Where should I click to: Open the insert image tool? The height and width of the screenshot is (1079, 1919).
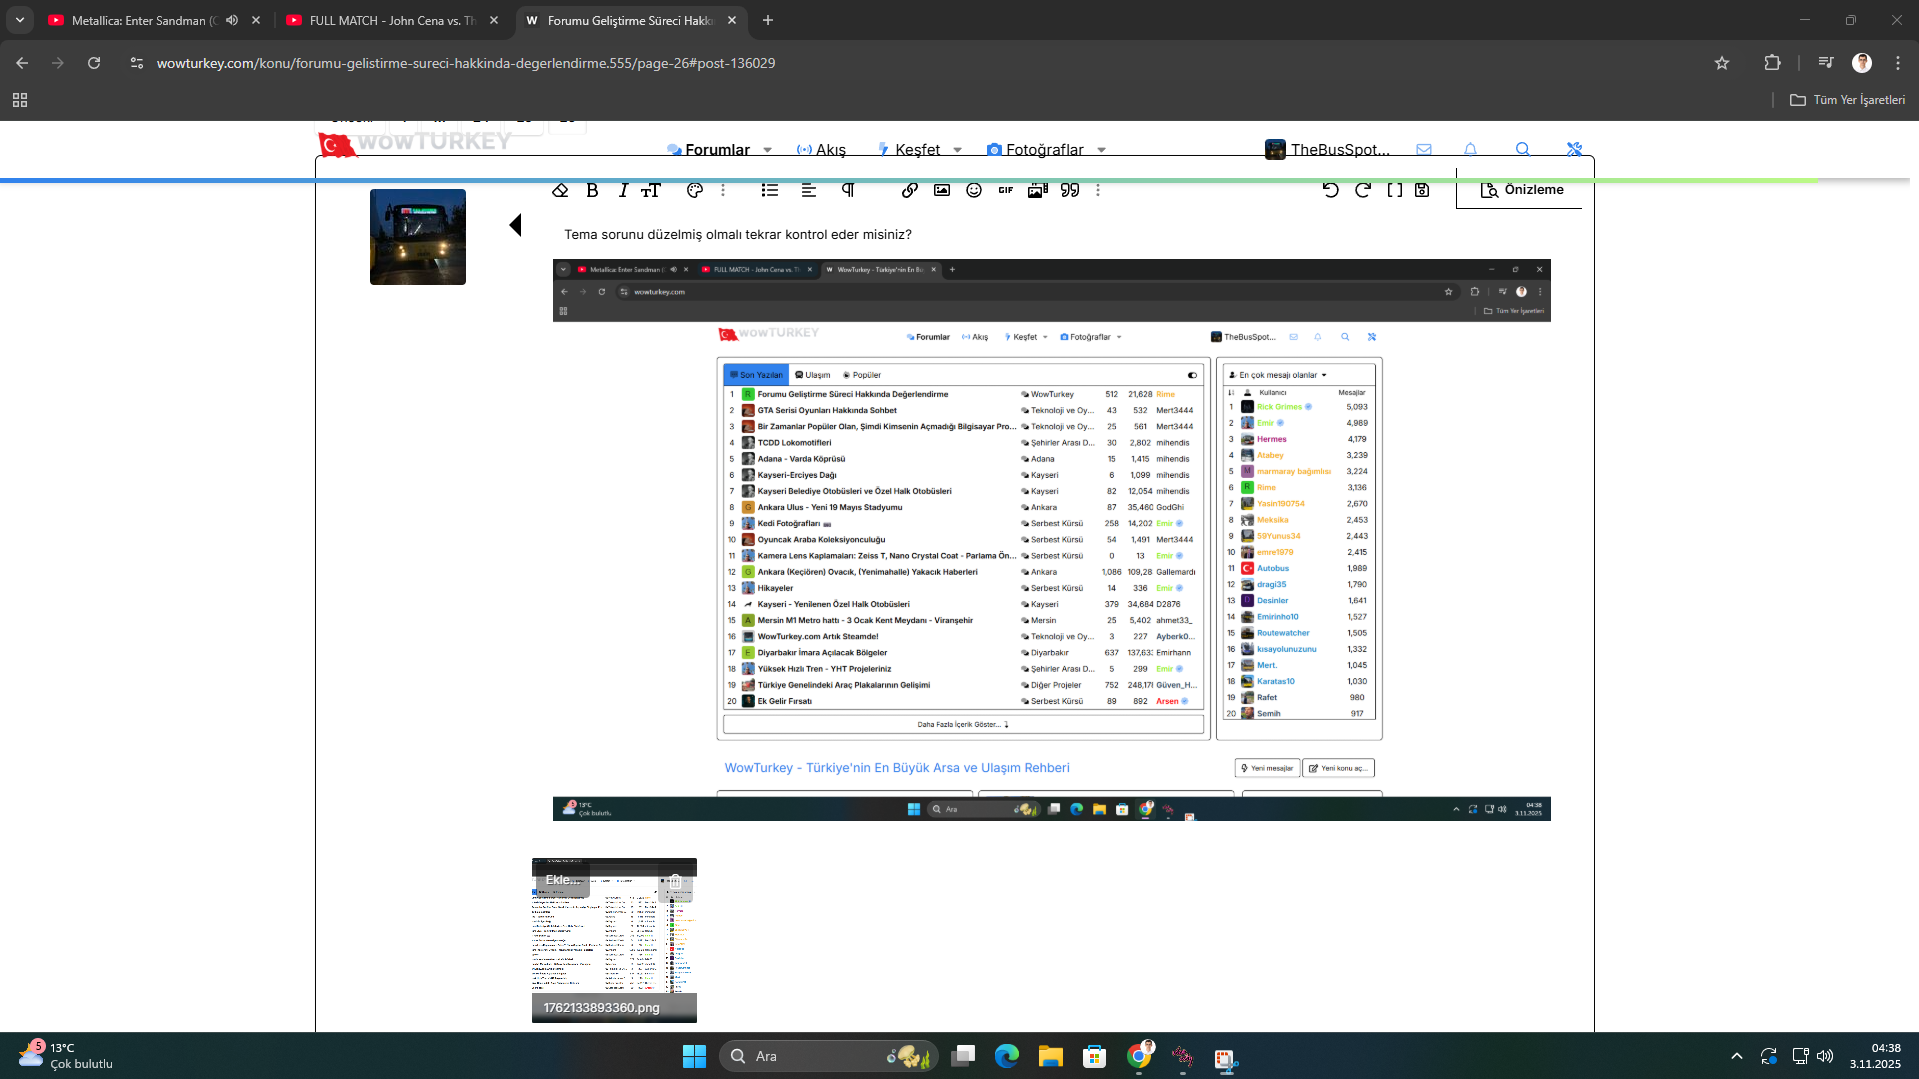[941, 190]
